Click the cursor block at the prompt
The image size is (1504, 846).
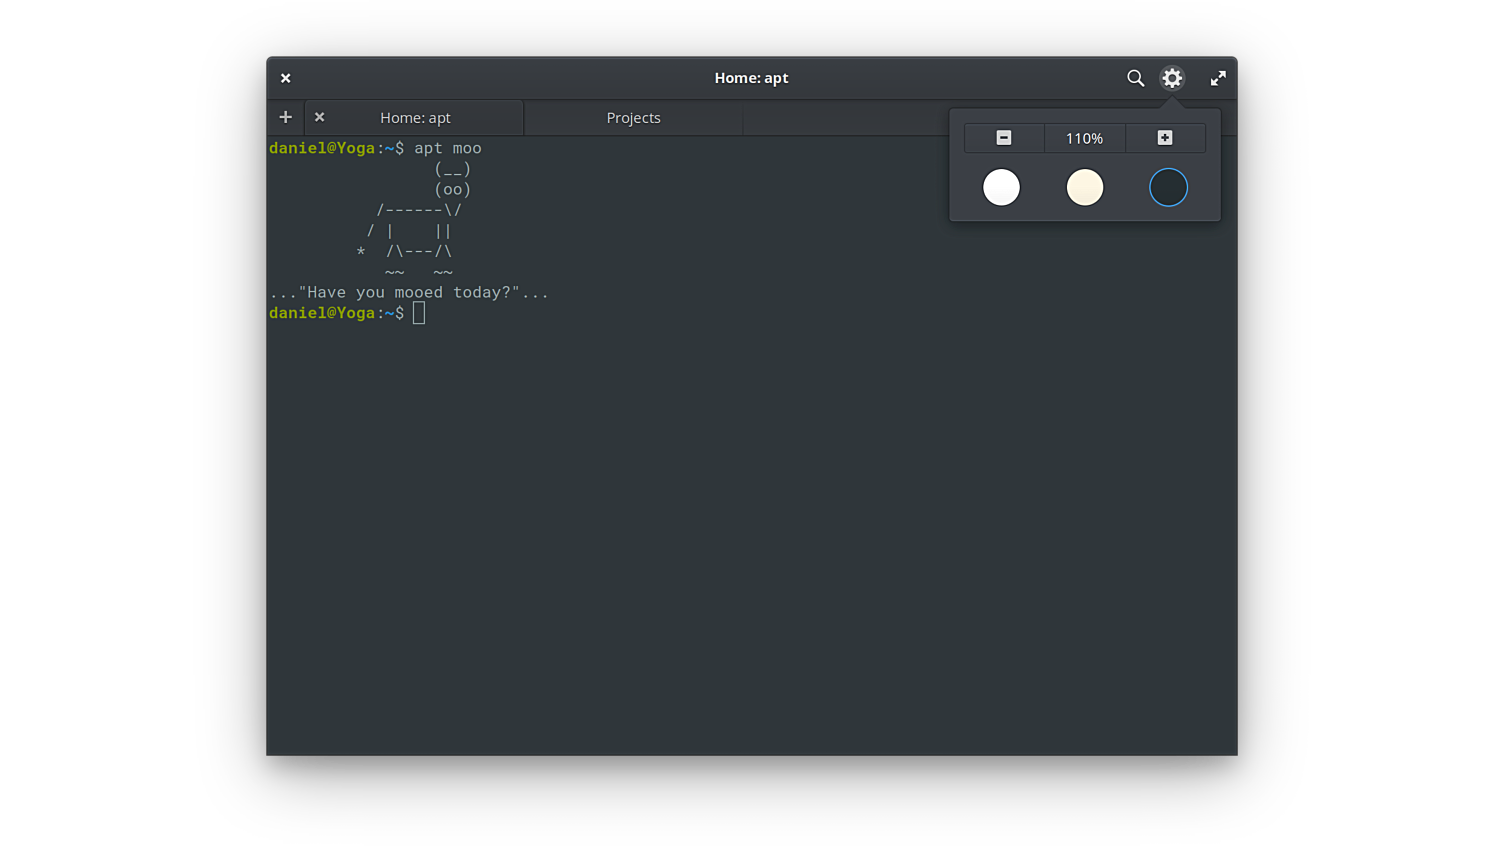[419, 313]
